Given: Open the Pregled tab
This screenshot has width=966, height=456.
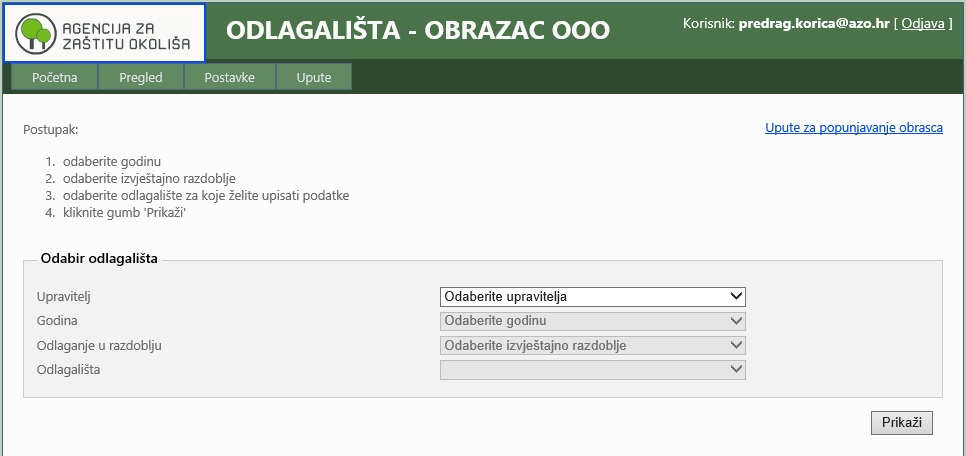Looking at the screenshot, I should 140,78.
